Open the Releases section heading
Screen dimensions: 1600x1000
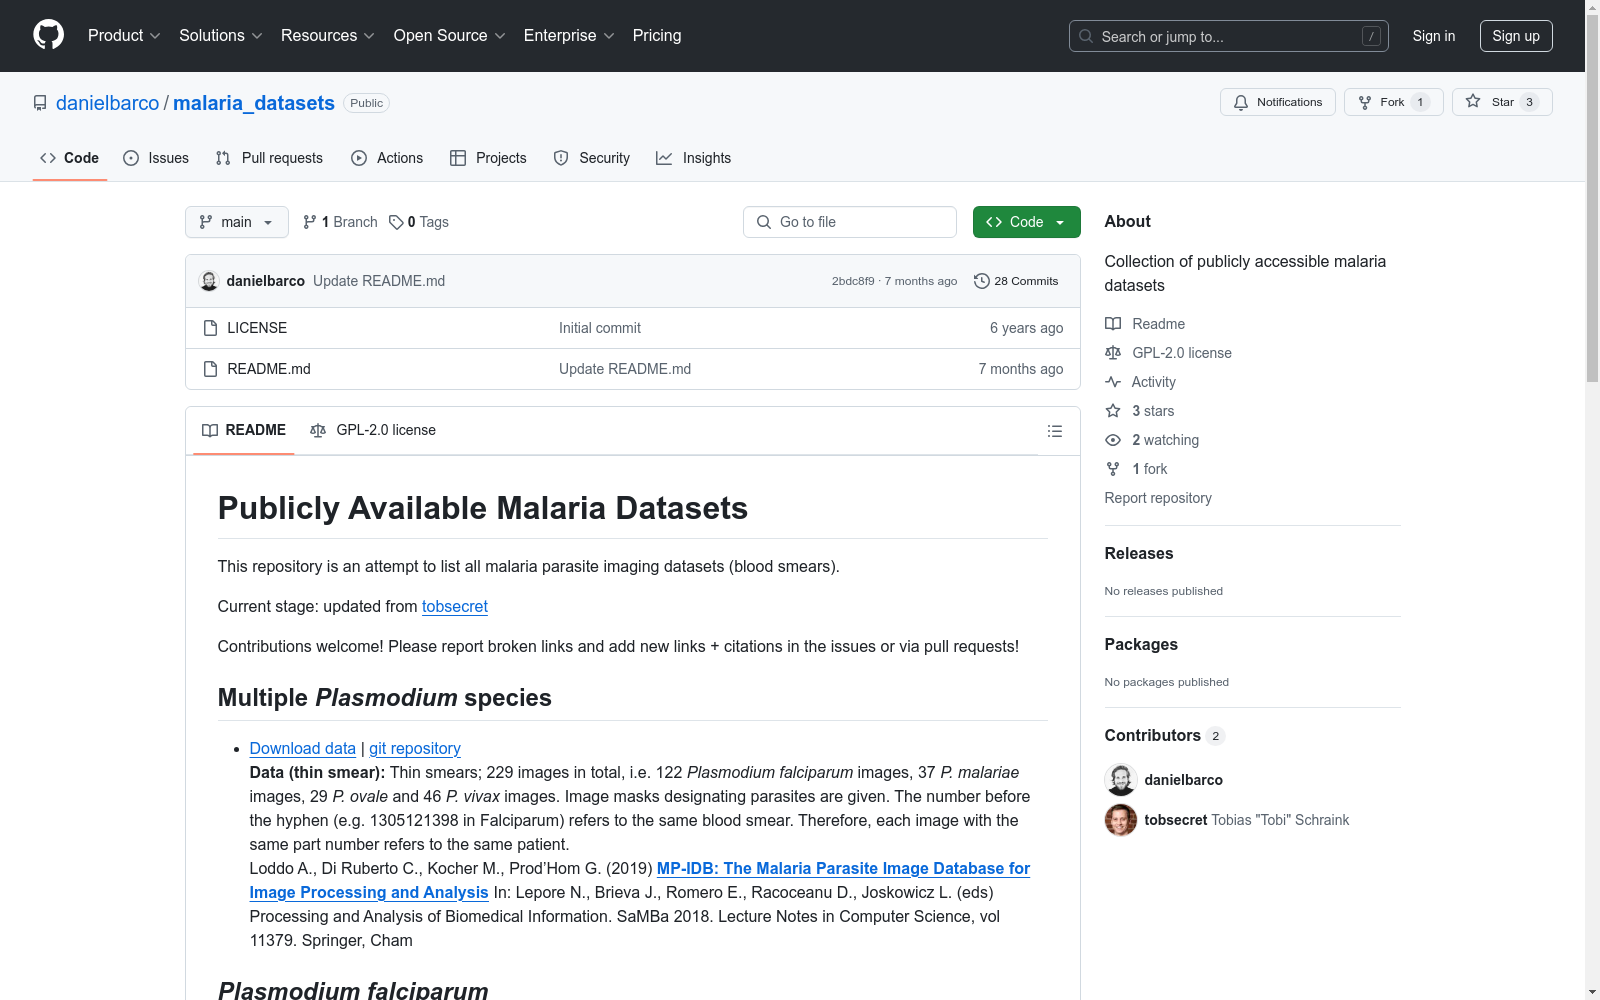[x=1139, y=553]
